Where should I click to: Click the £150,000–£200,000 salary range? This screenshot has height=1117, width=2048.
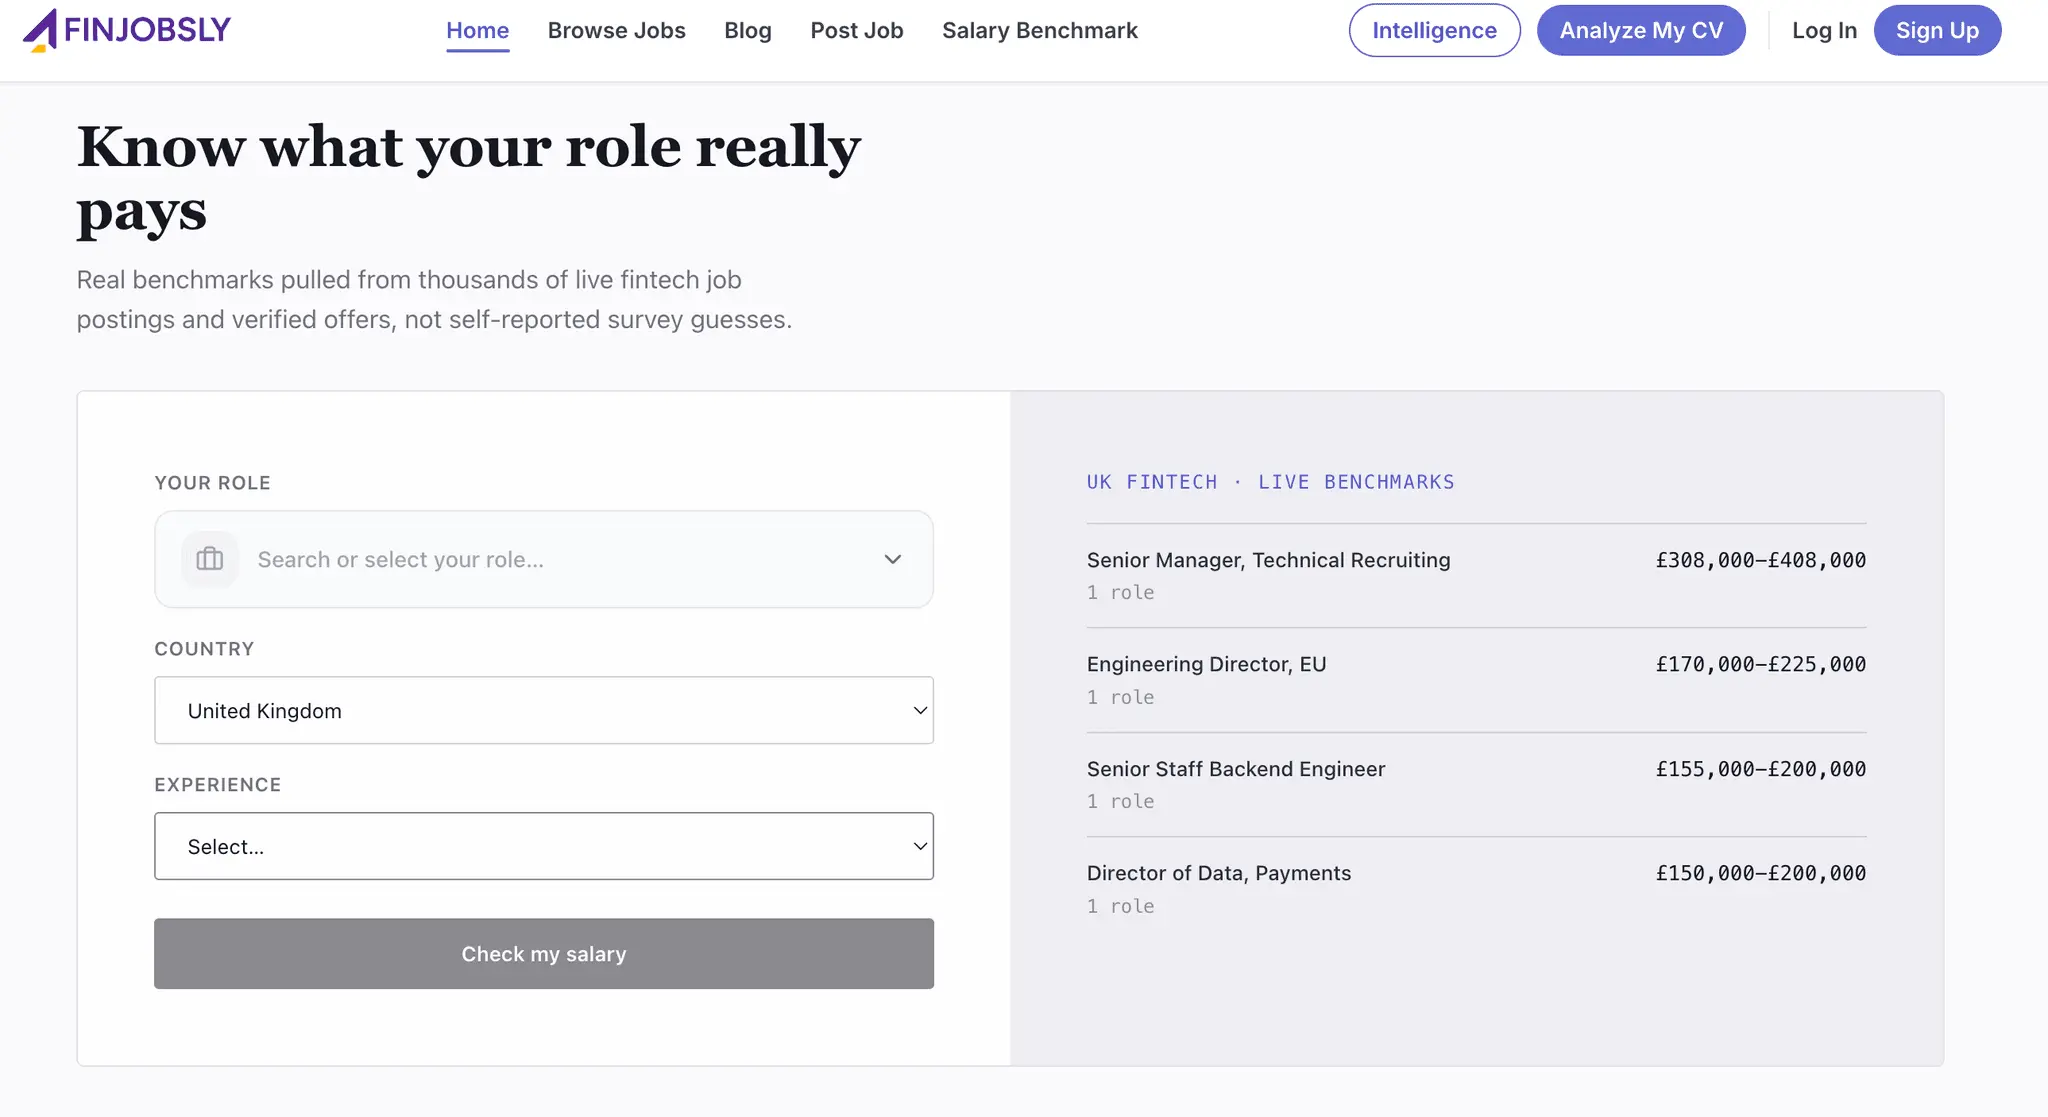click(x=1761, y=873)
